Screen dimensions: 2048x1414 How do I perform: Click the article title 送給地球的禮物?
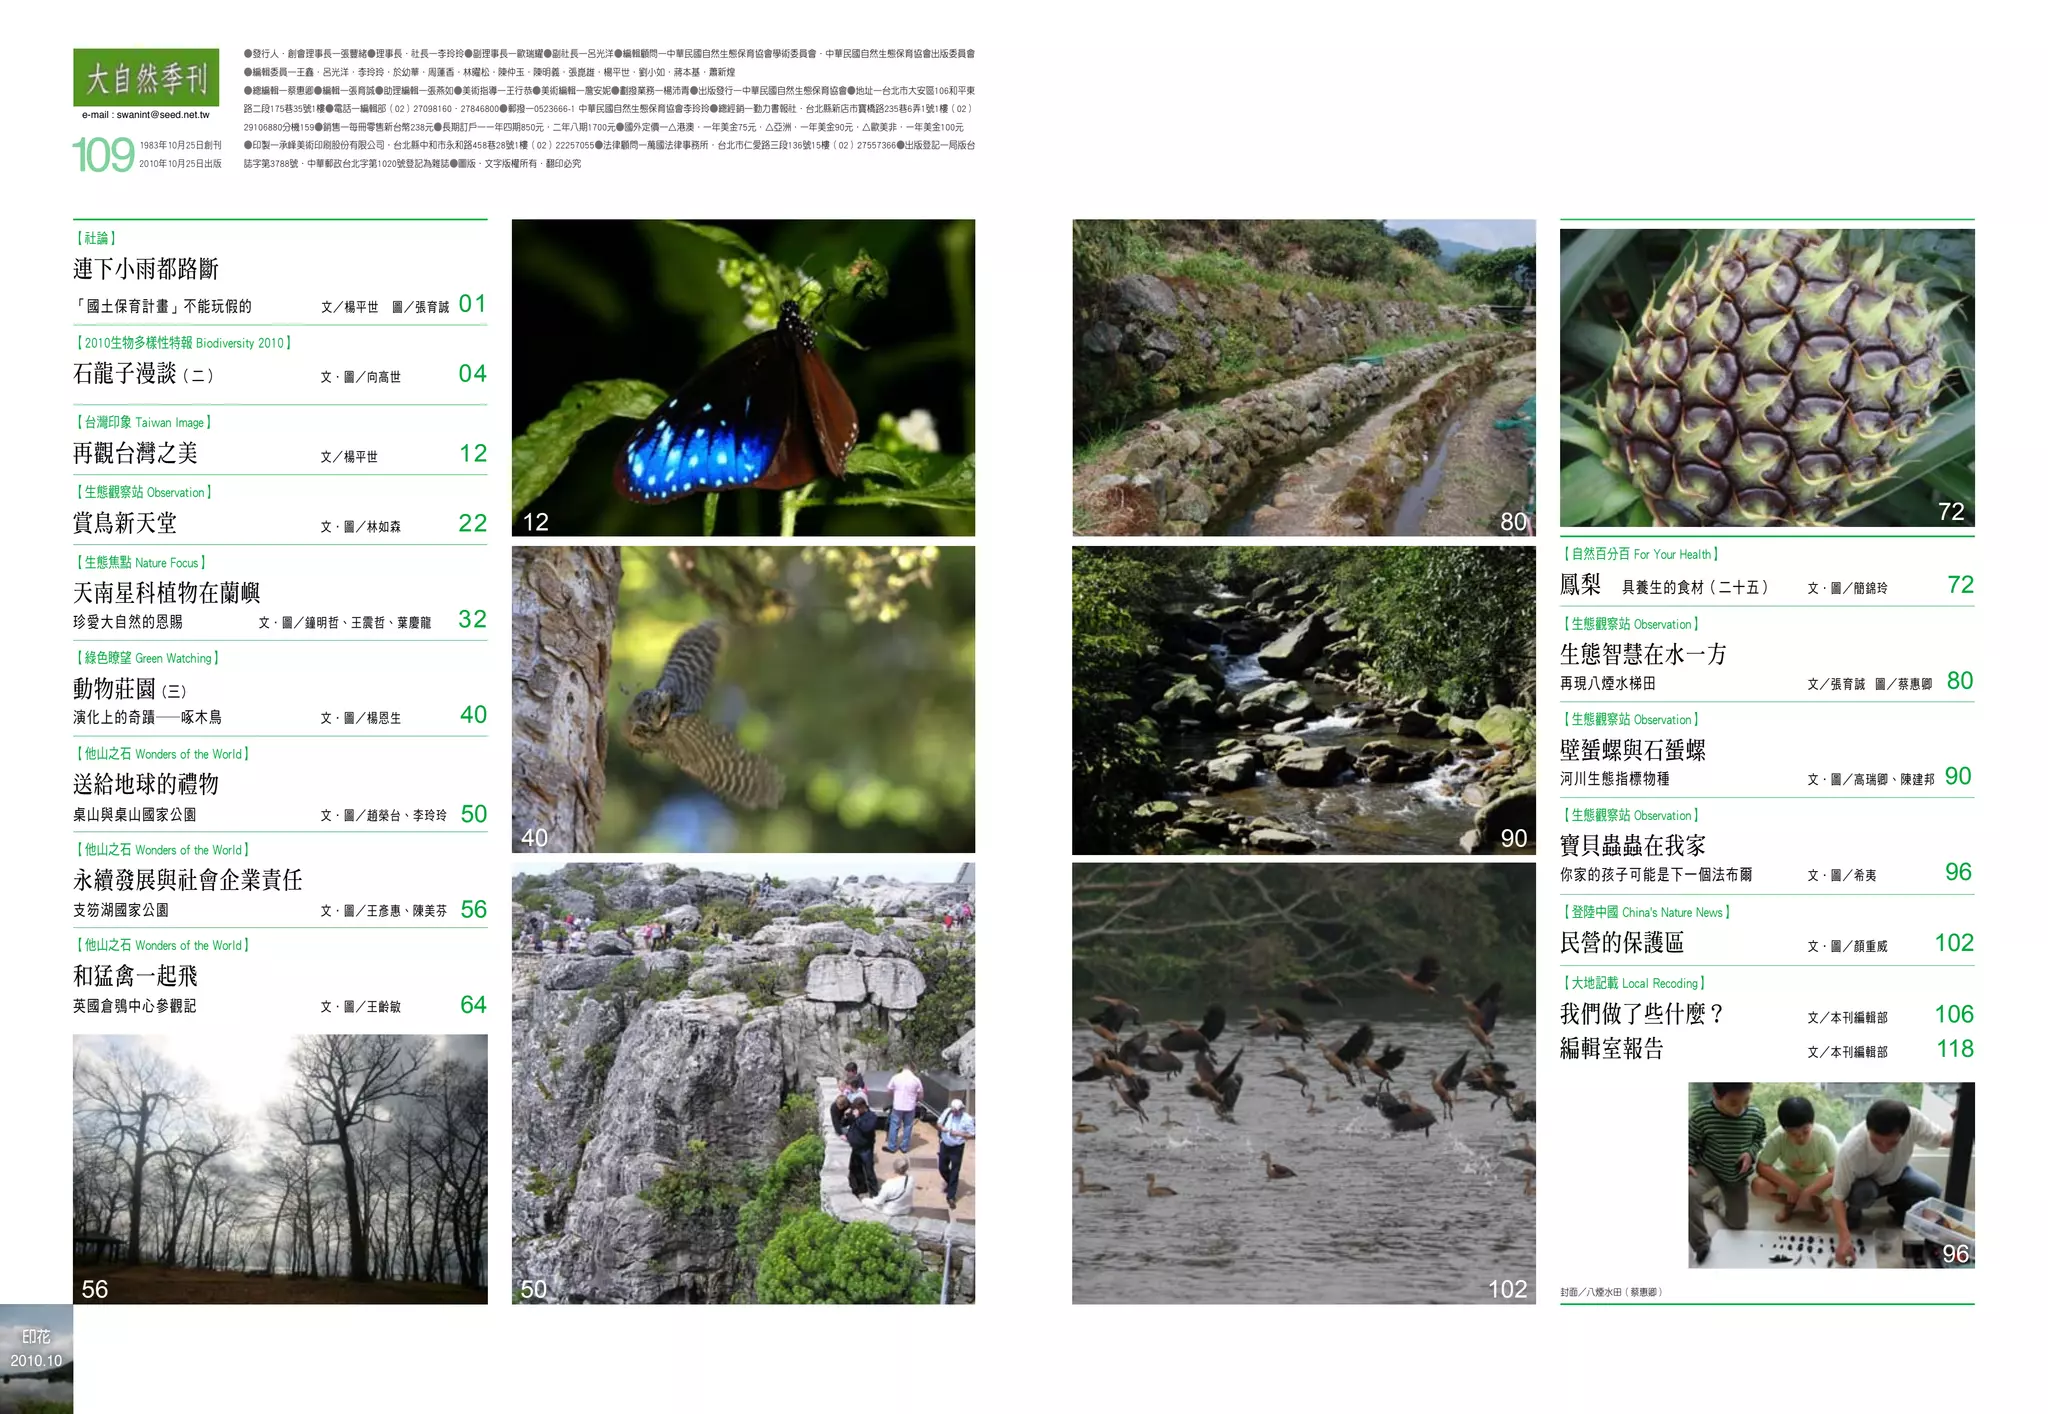[x=146, y=784]
